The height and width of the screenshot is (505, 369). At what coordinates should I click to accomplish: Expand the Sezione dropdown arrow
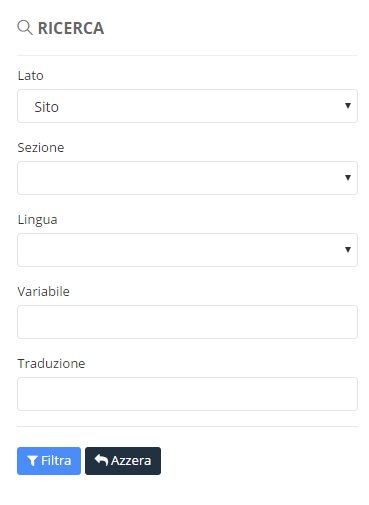coord(348,178)
